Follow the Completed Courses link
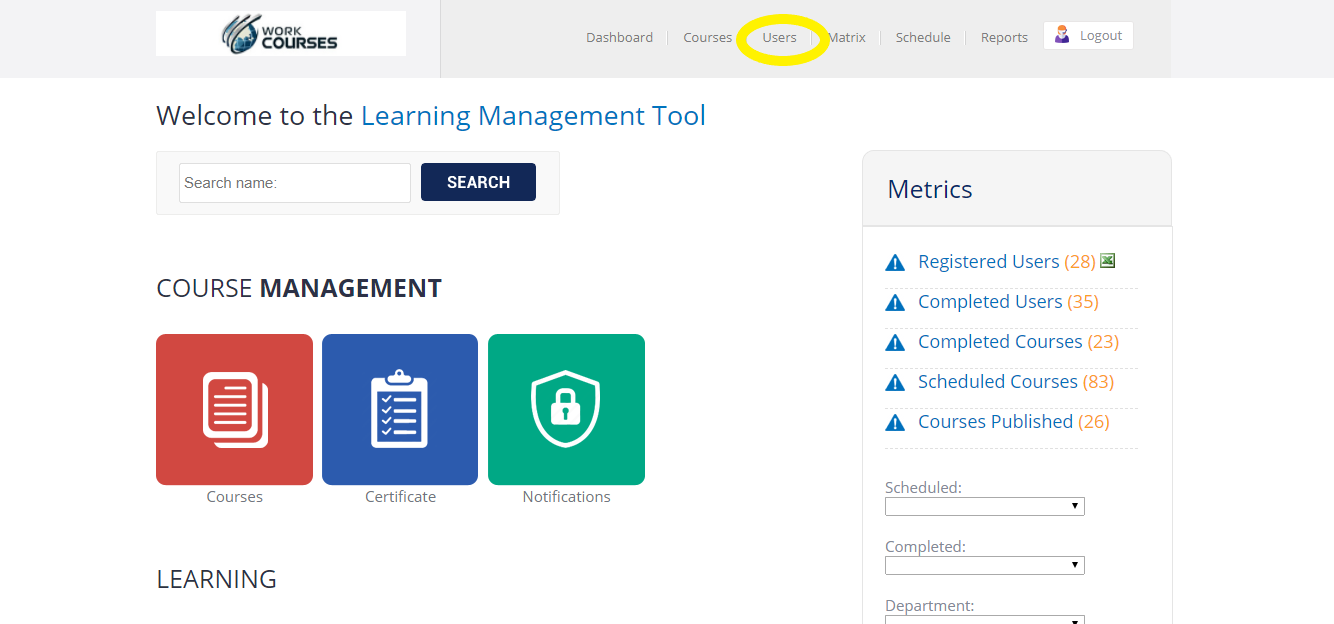Image resolution: width=1334 pixels, height=624 pixels. point(1000,342)
